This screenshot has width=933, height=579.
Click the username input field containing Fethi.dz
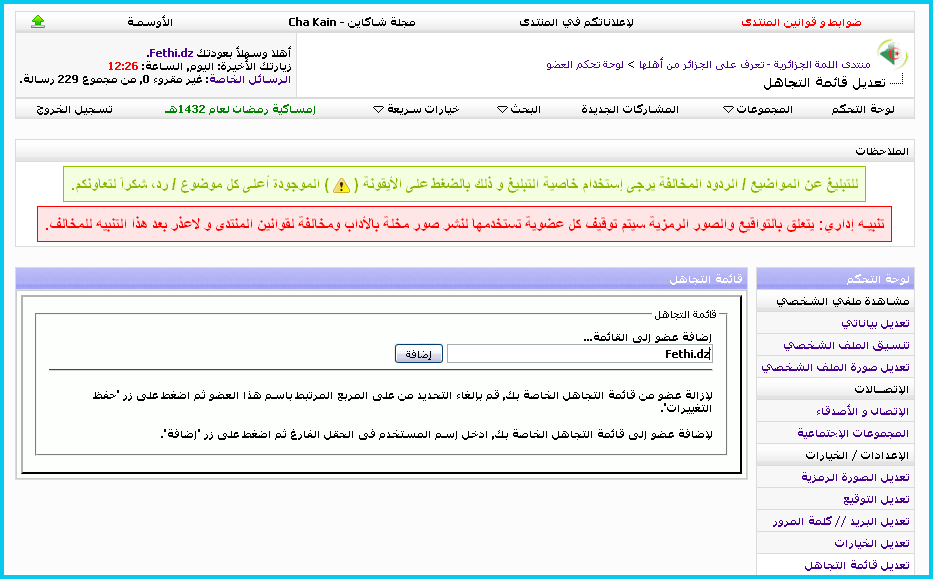(x=579, y=354)
